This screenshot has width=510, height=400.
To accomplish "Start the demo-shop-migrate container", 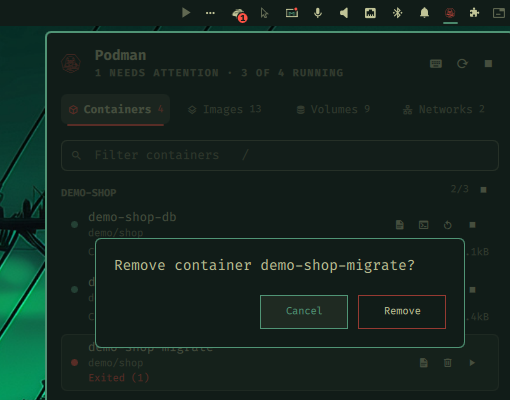I will [472, 362].
